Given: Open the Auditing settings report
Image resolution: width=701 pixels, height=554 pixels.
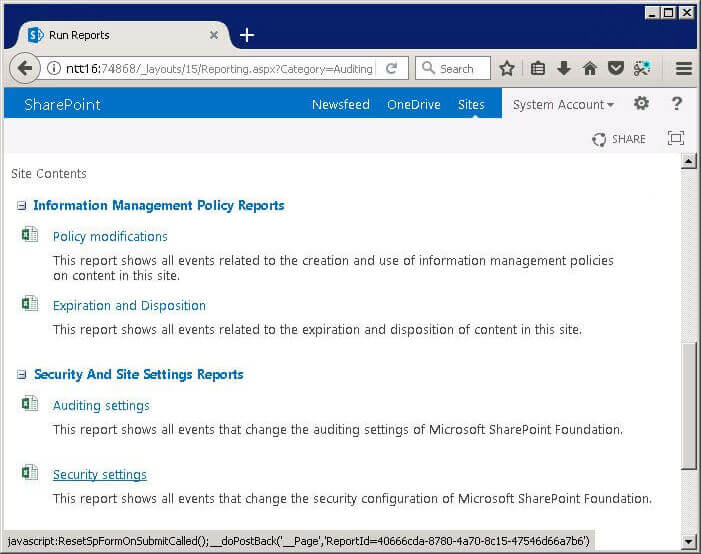Looking at the screenshot, I should [101, 406].
